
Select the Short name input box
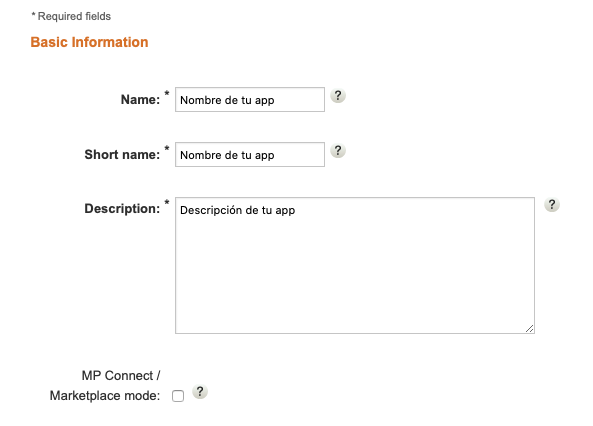(x=250, y=154)
